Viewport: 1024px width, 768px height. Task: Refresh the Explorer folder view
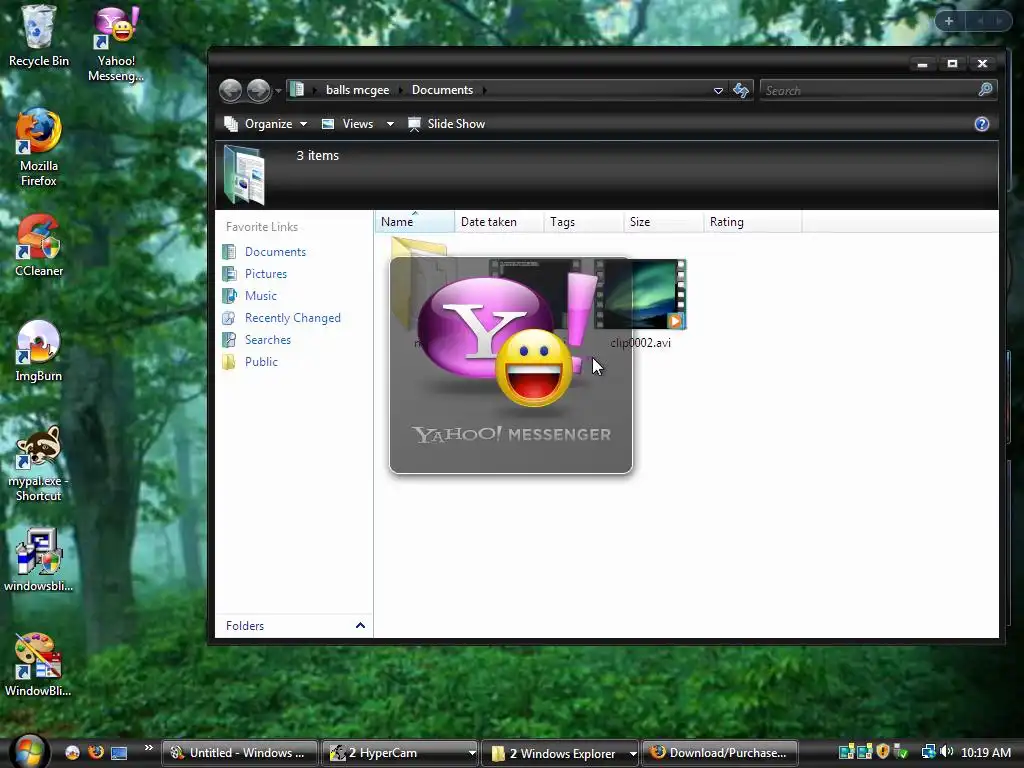pos(741,90)
